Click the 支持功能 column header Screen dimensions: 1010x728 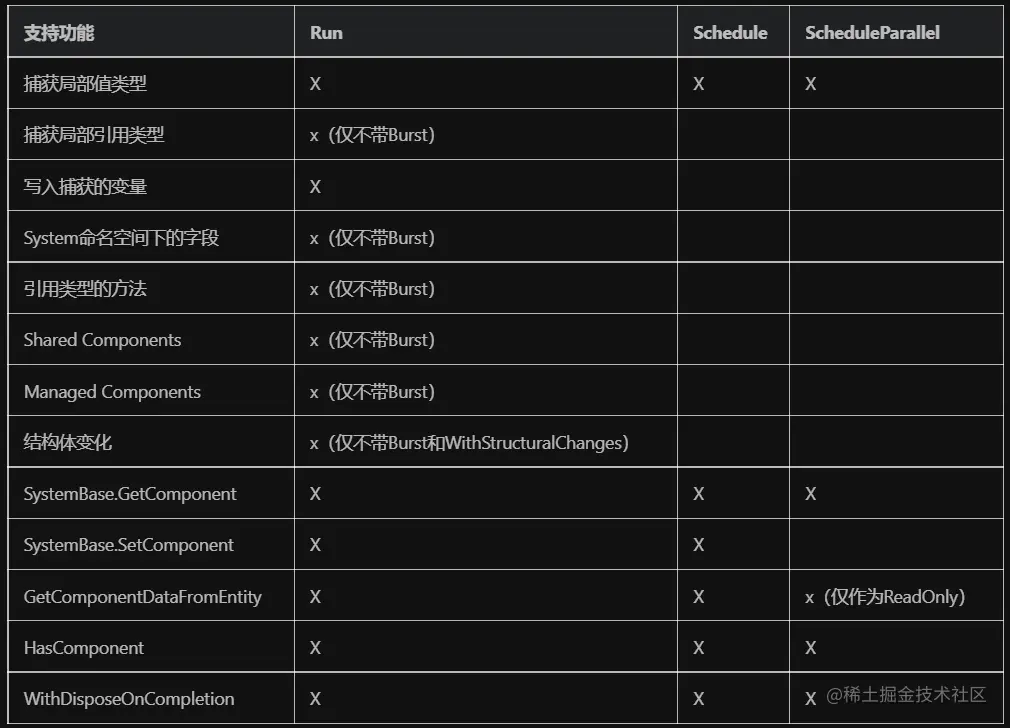[x=59, y=33]
